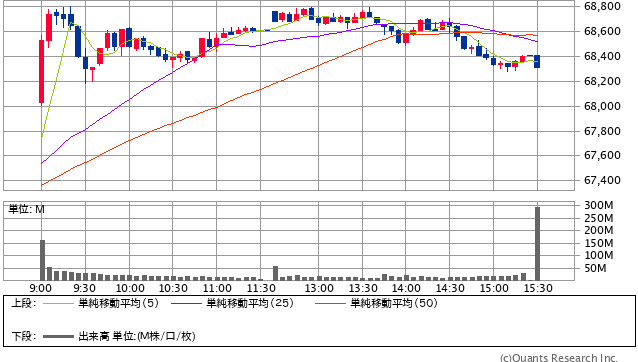Click the 単純移動平均(5) legend label
Image resolution: width=638 pixels, height=362 pixels.
(118, 303)
